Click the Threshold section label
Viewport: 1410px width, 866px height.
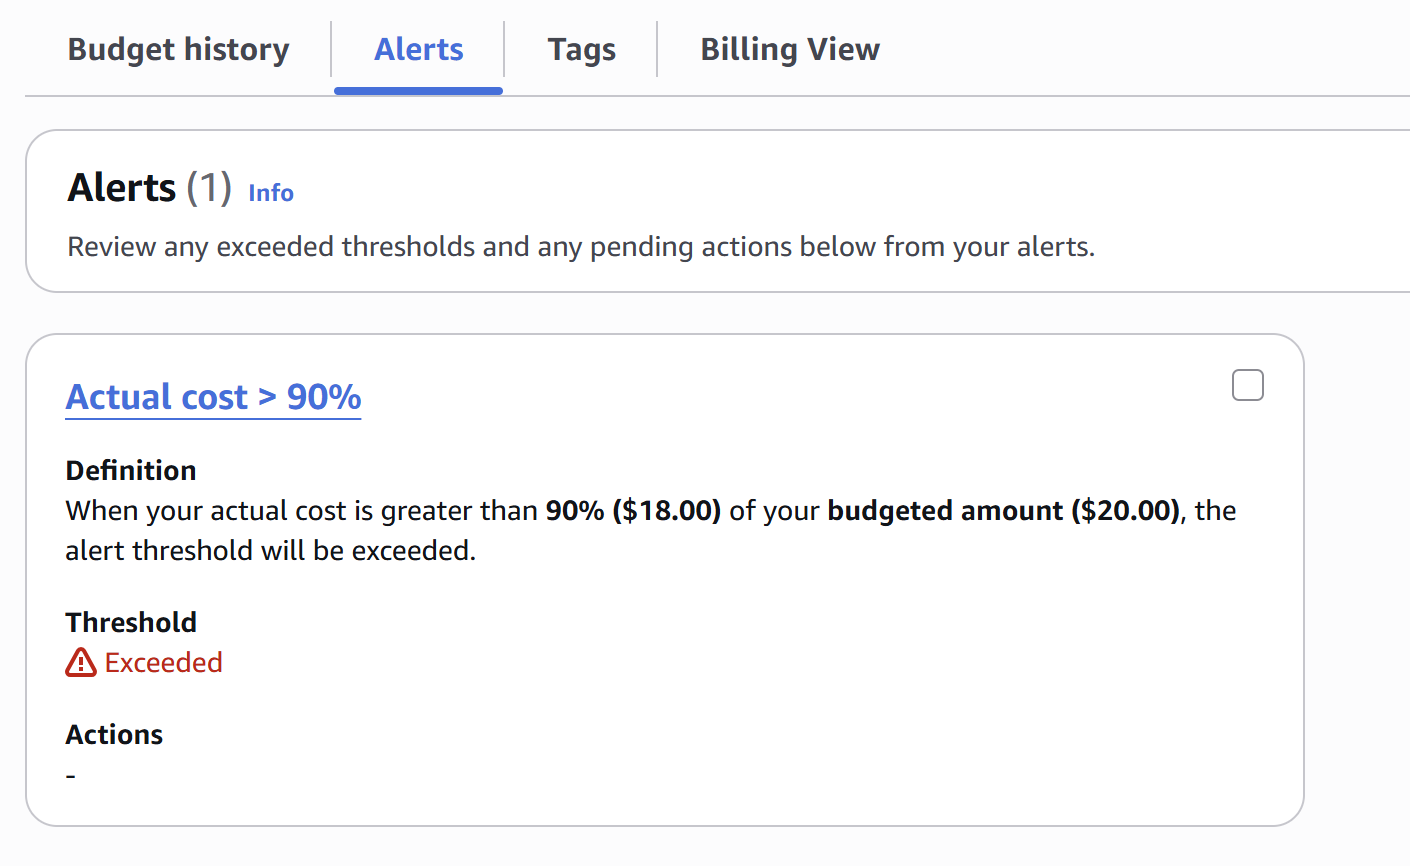tap(131, 621)
